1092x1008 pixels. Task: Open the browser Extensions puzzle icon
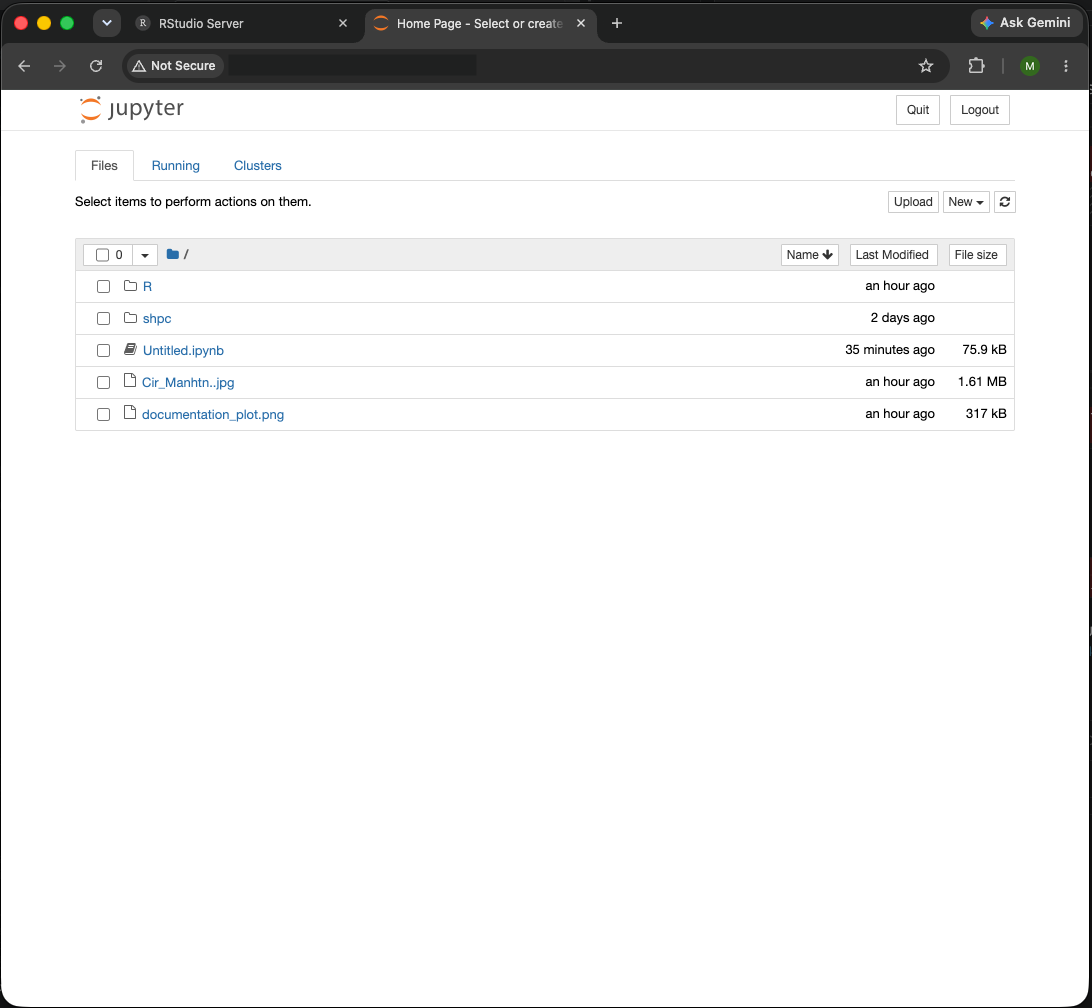[976, 65]
